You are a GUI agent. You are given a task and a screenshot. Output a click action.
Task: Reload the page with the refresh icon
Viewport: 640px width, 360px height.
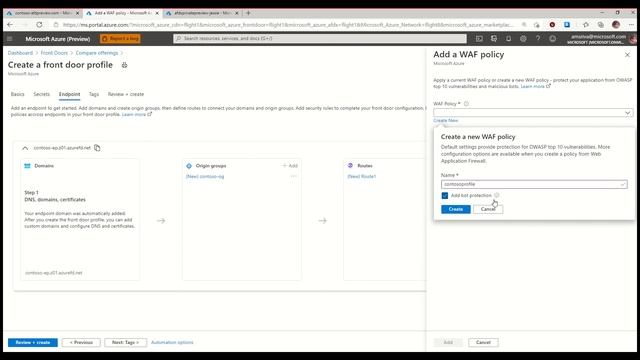click(x=39, y=25)
